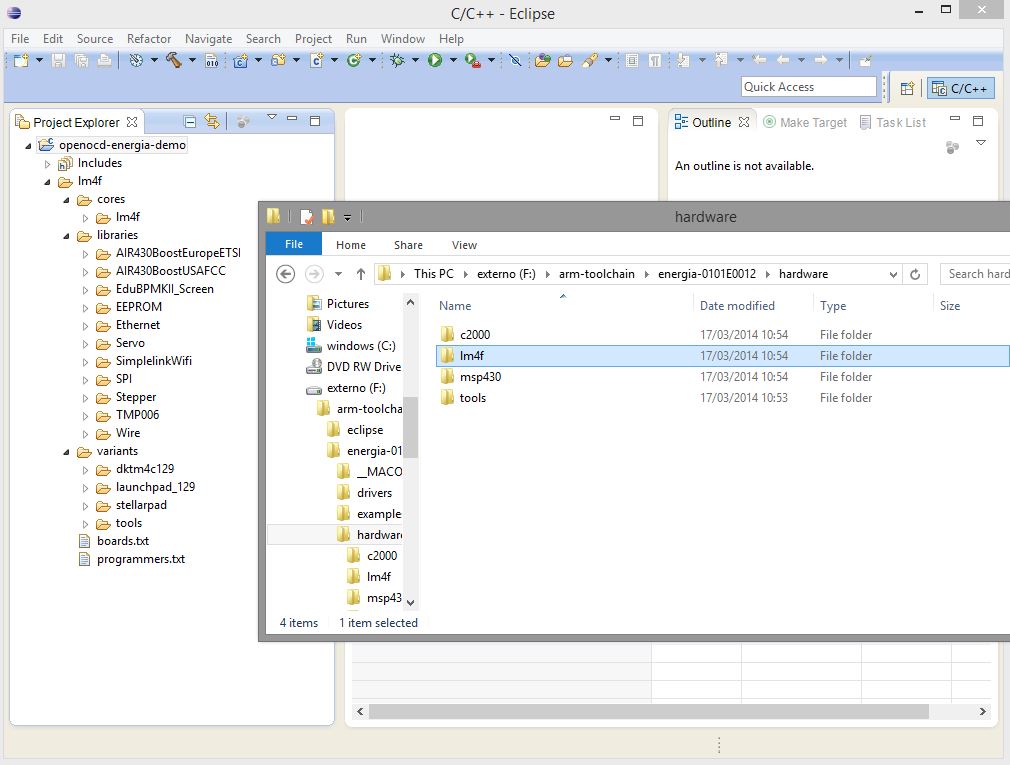Click the Build hammer icon
The width and height of the screenshot is (1010, 765).
click(x=173, y=61)
